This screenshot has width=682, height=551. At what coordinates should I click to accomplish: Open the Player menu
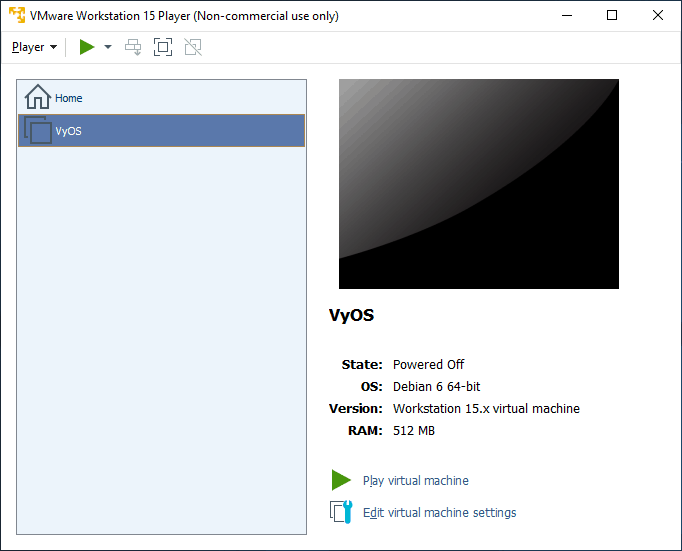click(28, 47)
